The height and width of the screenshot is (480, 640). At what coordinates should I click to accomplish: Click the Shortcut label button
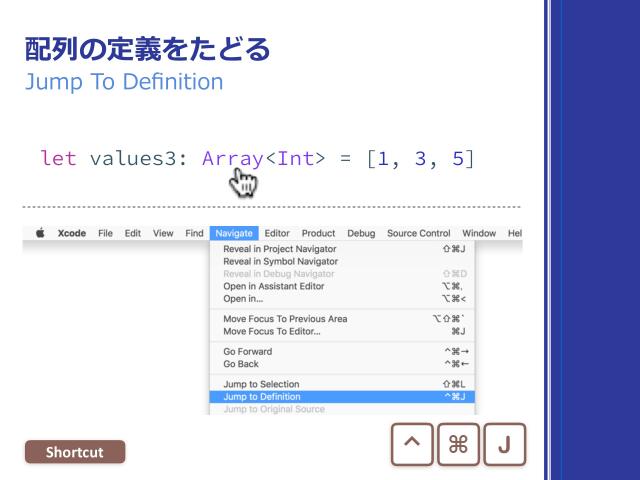(x=77, y=452)
